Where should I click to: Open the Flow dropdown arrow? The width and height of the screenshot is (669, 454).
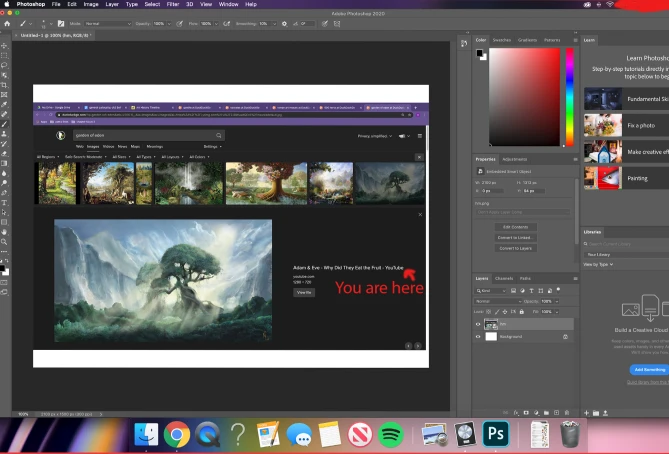[216, 24]
